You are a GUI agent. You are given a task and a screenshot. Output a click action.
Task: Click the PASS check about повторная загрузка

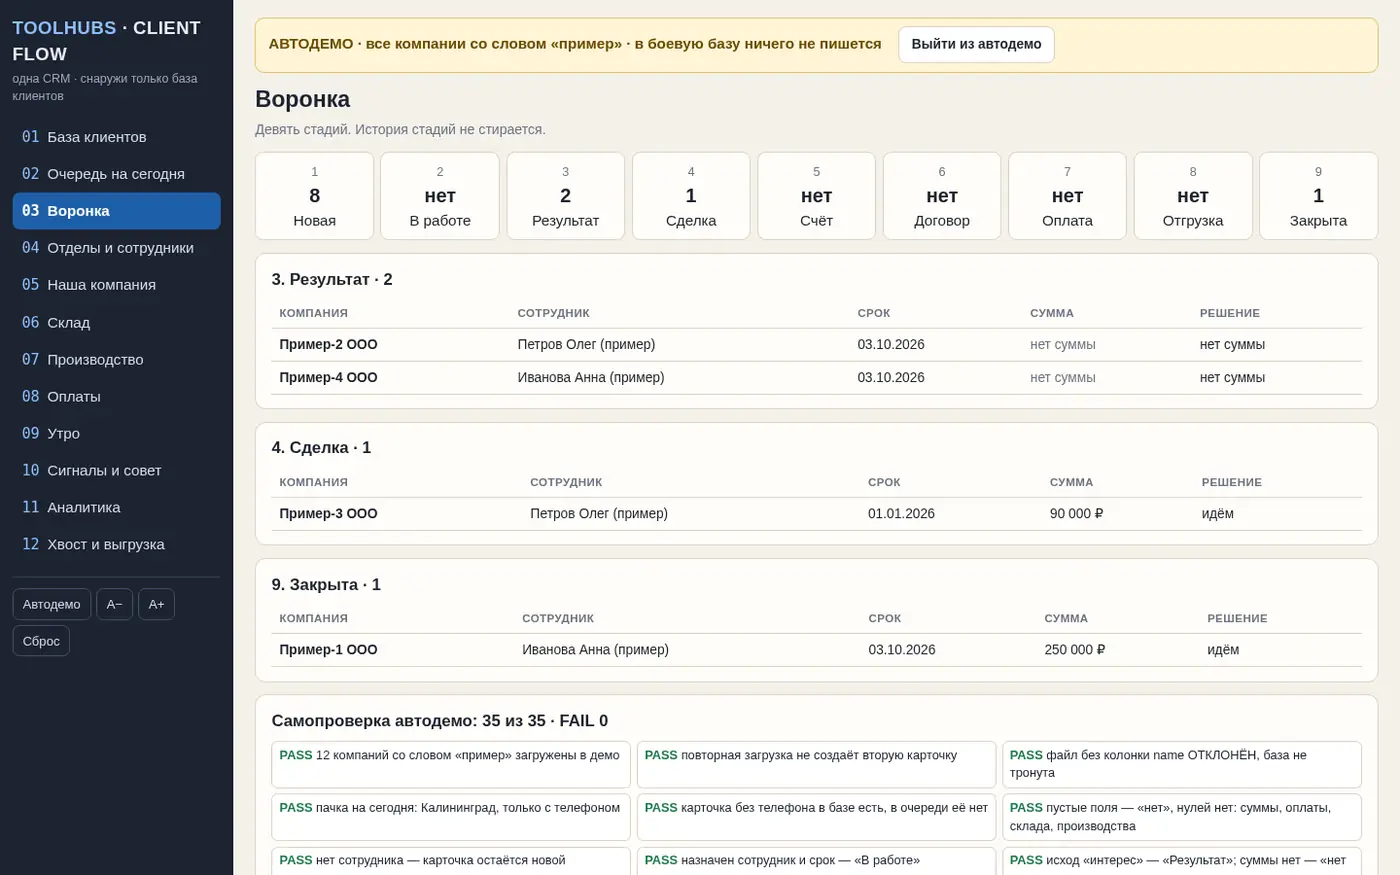[x=816, y=764]
